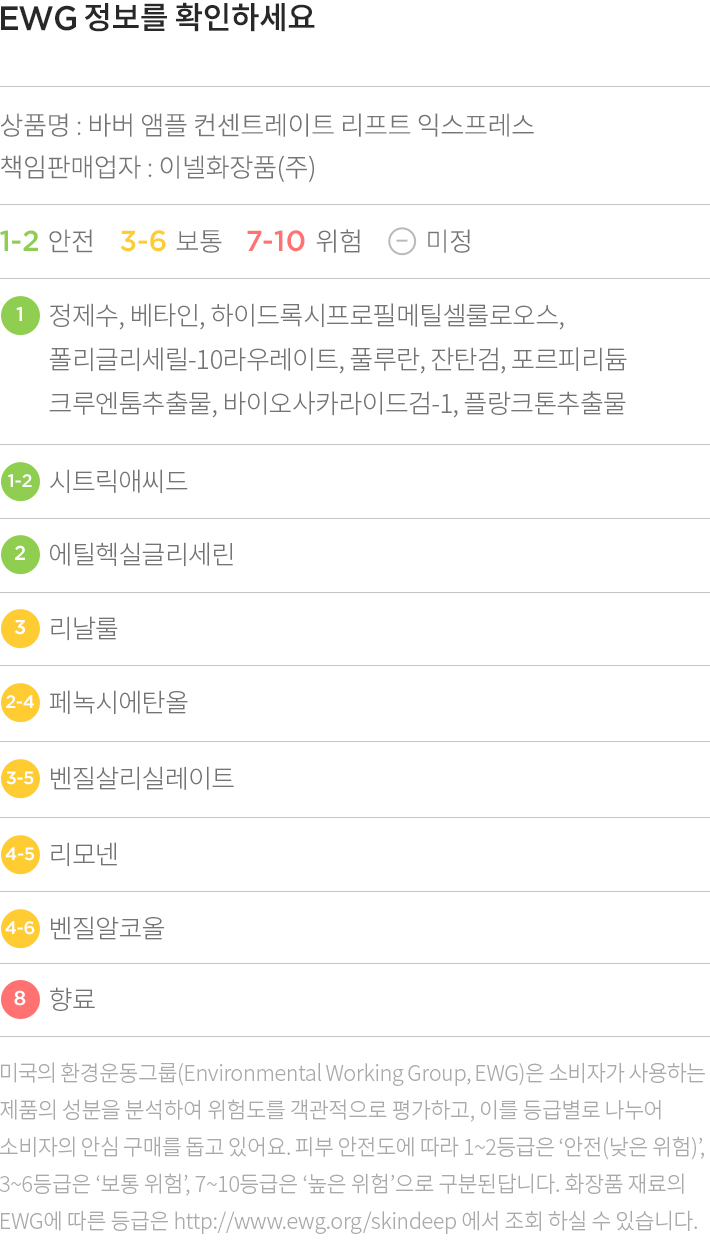Select the yellow 4-6 badge by 벤질알코올

point(20,928)
